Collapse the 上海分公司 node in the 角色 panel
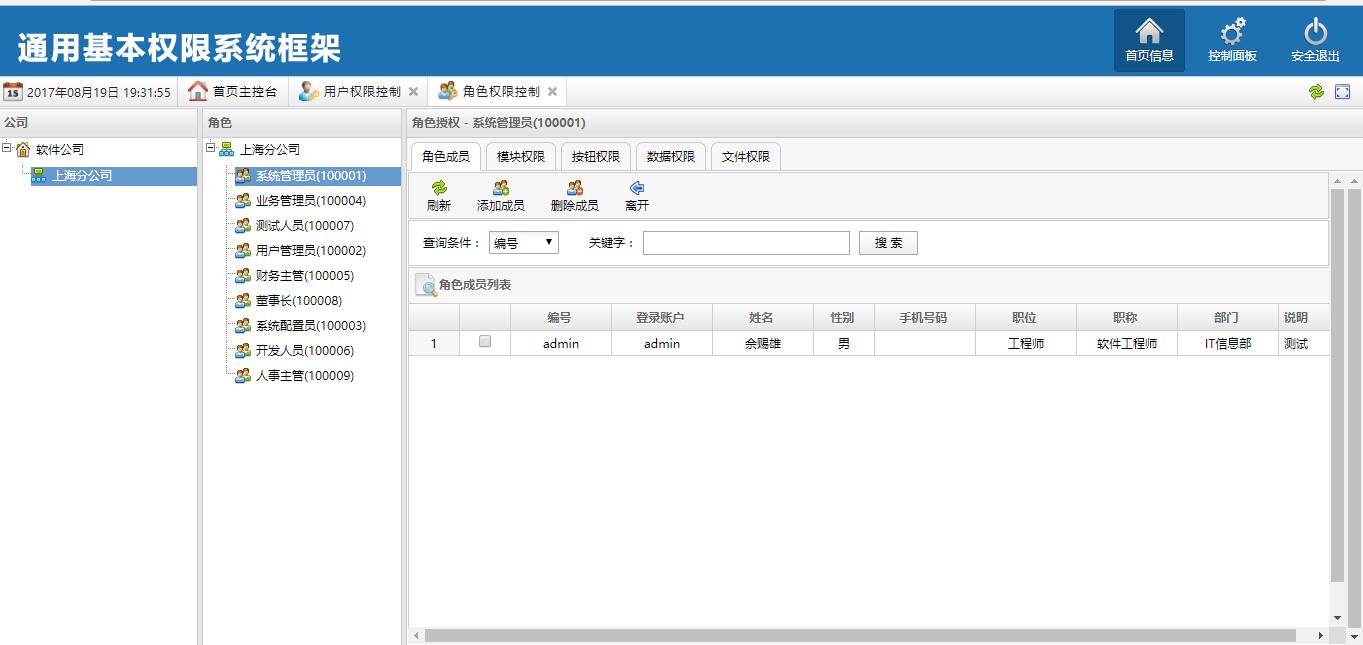1363x645 pixels. pyautogui.click(x=211, y=149)
